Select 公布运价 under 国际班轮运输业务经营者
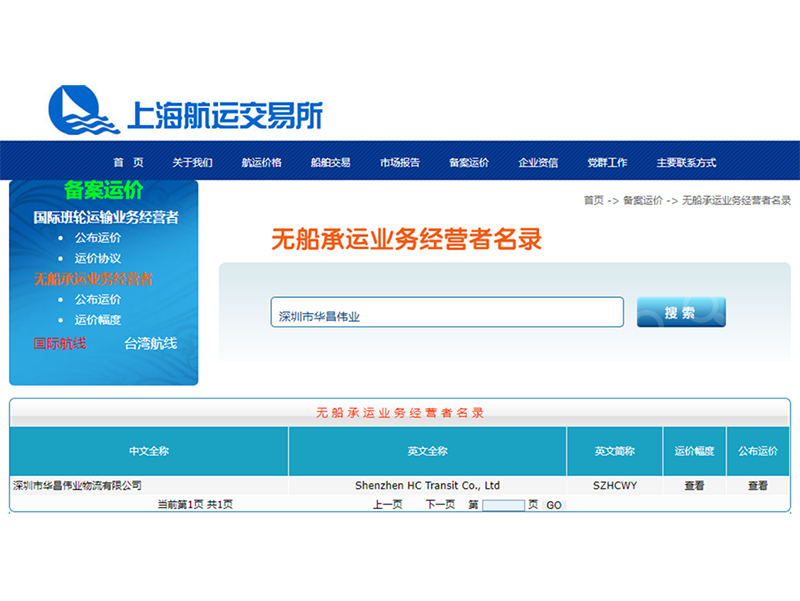Screen dimensions: 800x601 [x=98, y=238]
